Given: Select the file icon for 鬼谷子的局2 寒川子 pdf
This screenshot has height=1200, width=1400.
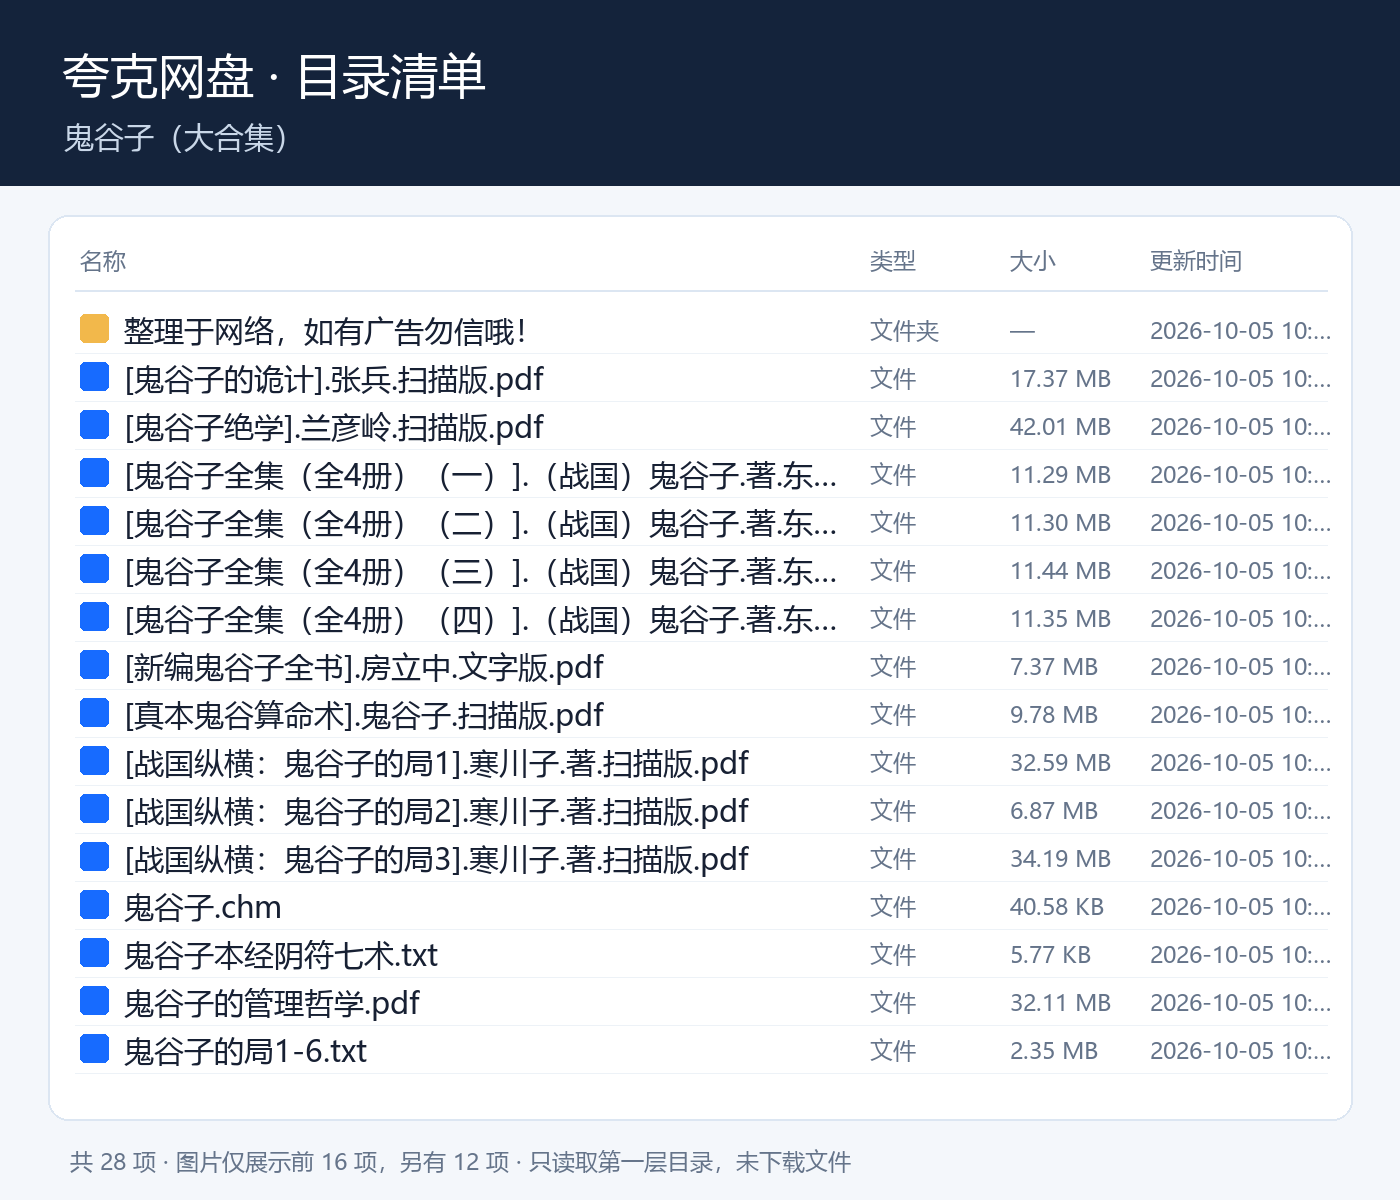Looking at the screenshot, I should [x=94, y=809].
